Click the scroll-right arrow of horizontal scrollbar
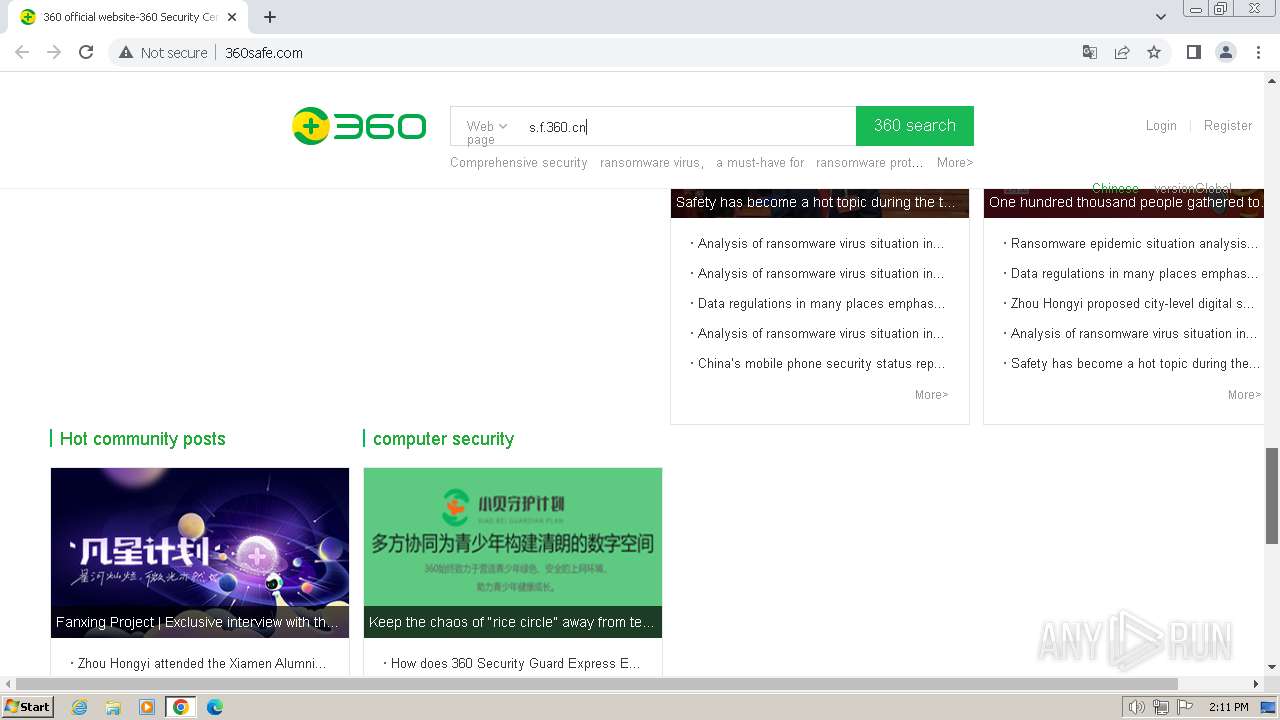The image size is (1280, 720). [1256, 684]
